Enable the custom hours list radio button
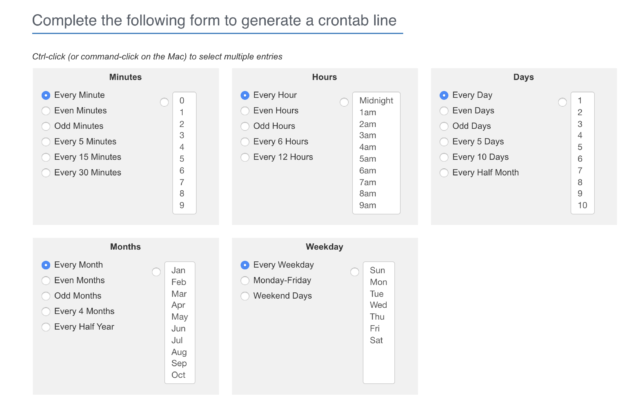Image resolution: width=640 pixels, height=407 pixels. pyautogui.click(x=344, y=102)
